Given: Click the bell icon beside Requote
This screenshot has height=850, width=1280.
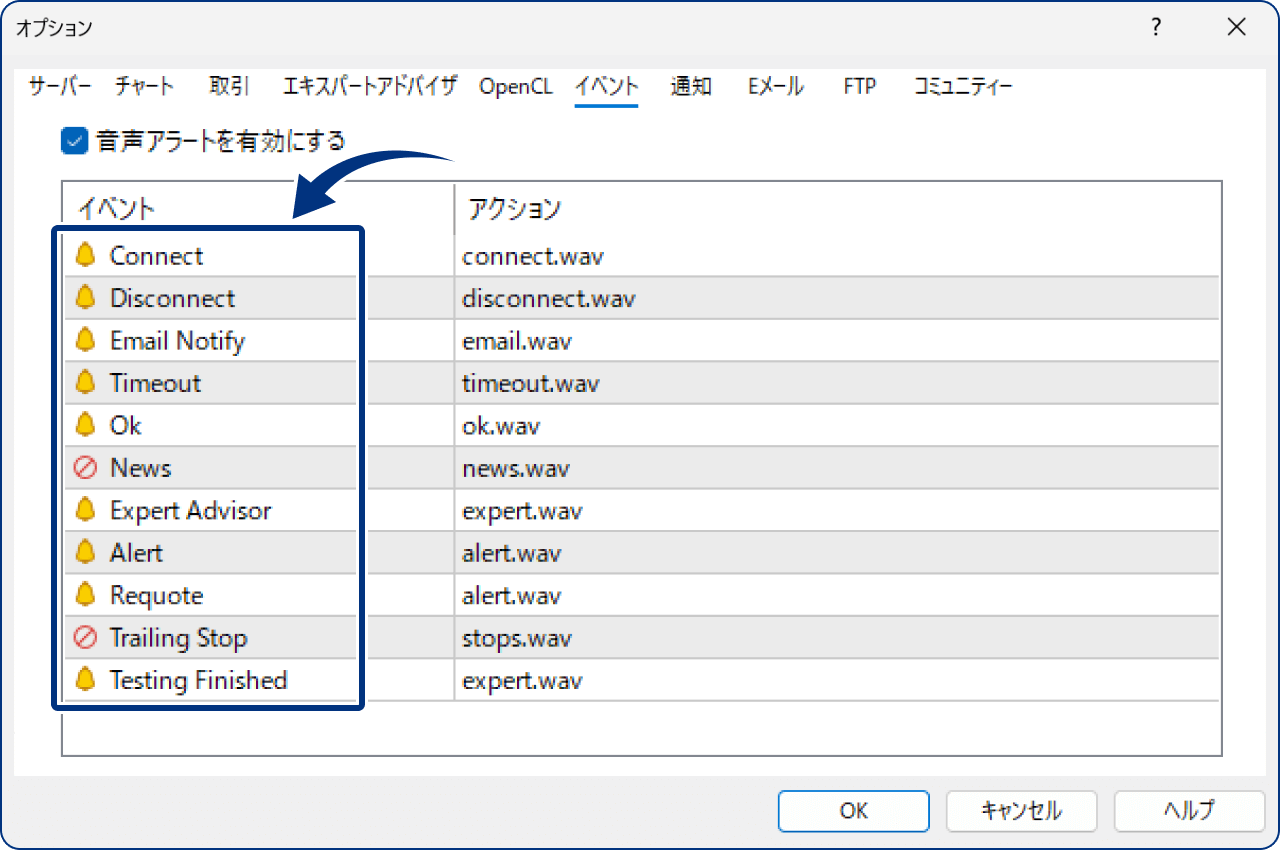Looking at the screenshot, I should pos(86,596).
